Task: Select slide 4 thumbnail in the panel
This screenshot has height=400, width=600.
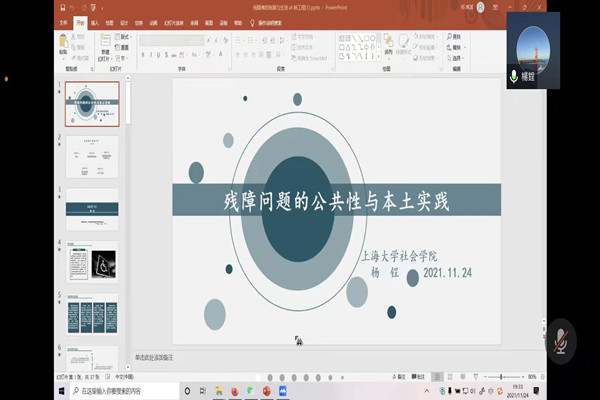Action: [x=92, y=260]
